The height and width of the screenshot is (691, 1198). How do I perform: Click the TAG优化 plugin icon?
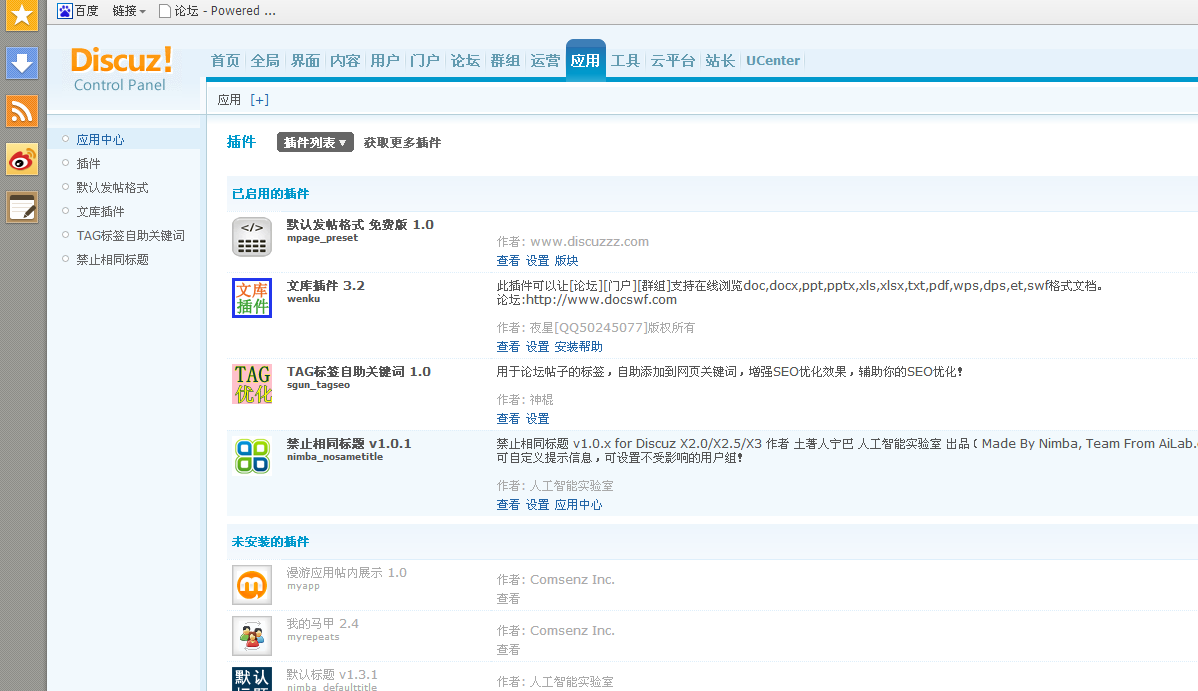252,384
